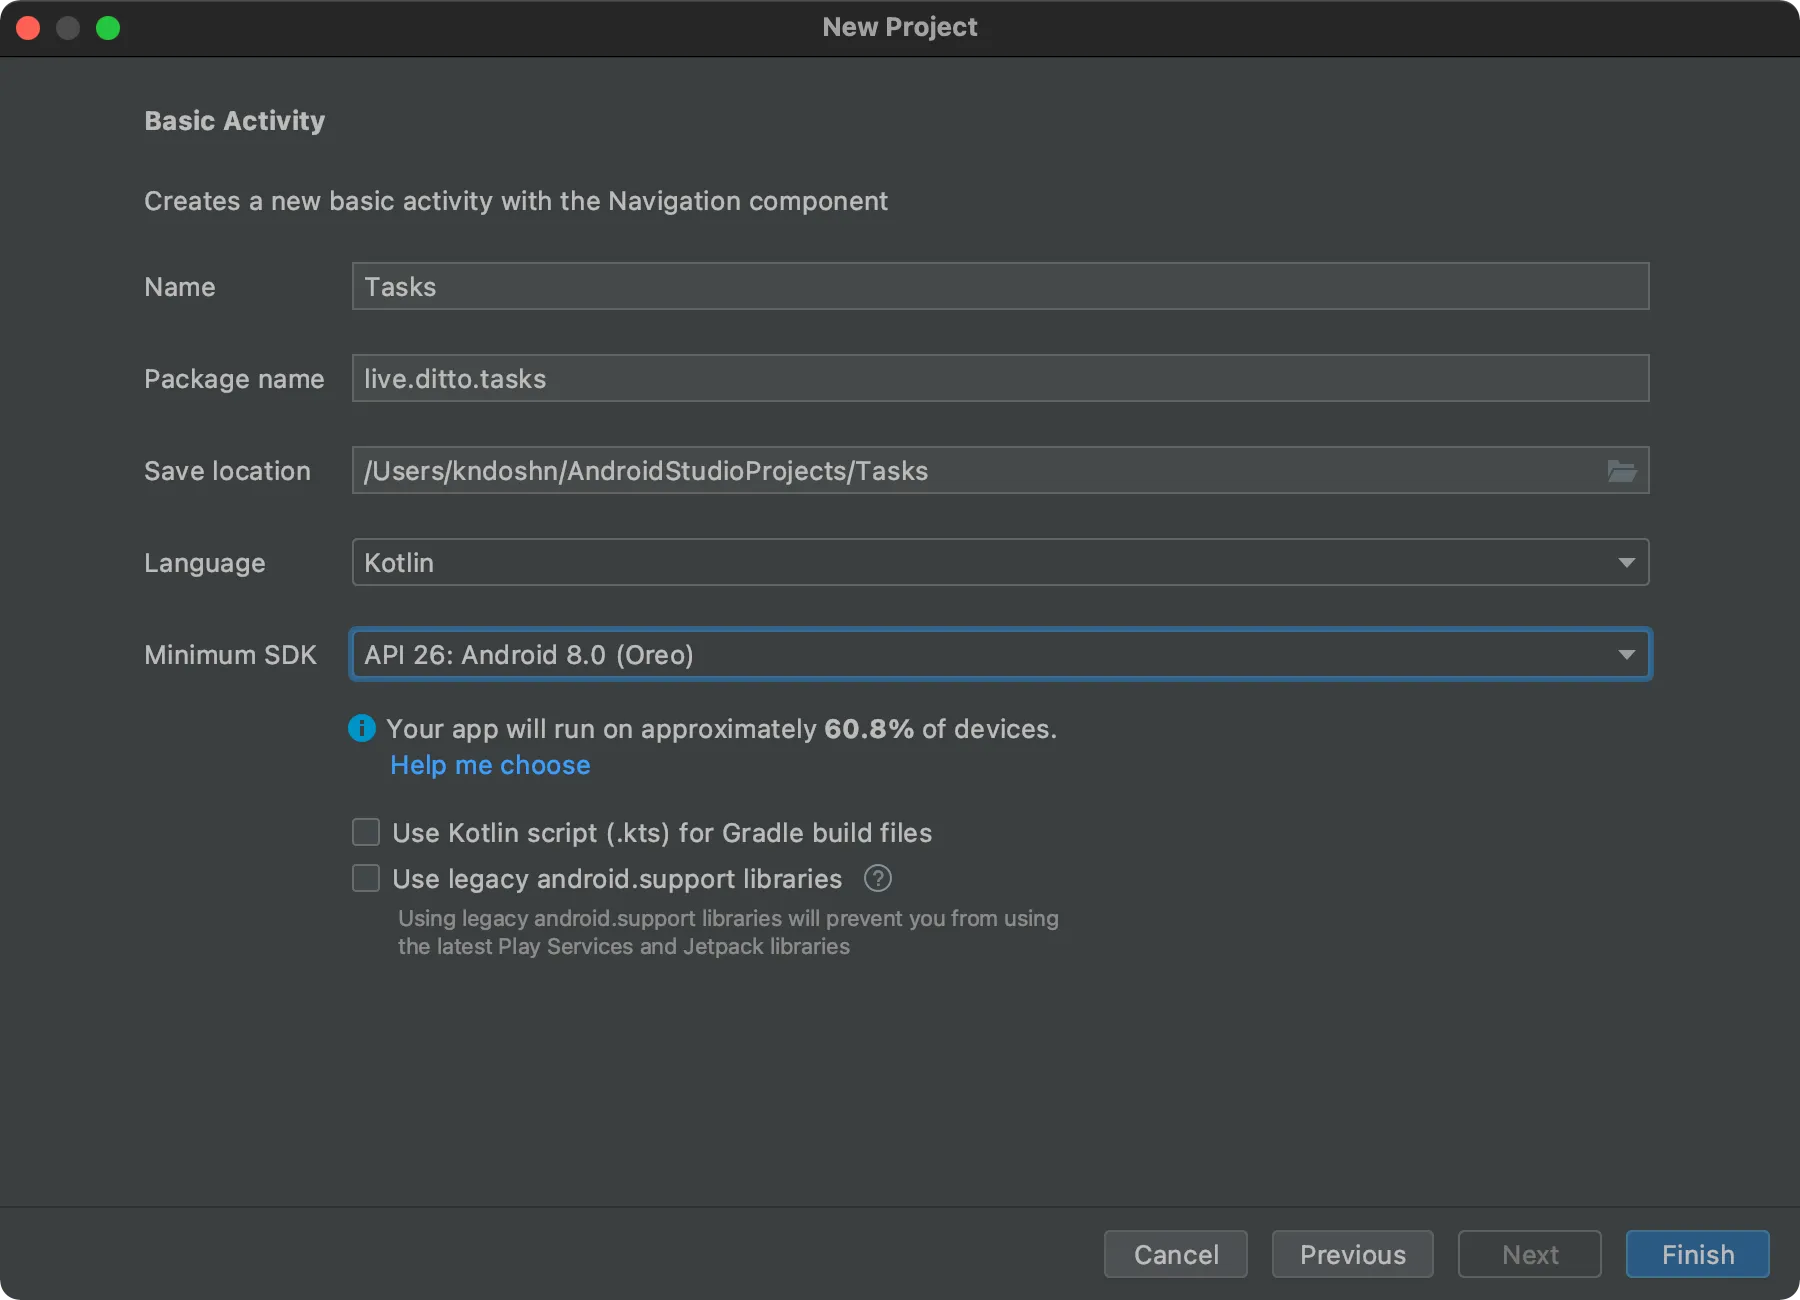The height and width of the screenshot is (1300, 1800).
Task: Click the Basic Activity heading text
Action: click(x=235, y=121)
